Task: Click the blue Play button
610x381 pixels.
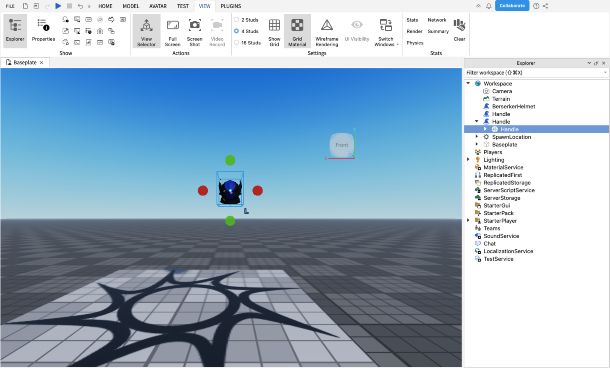Action: click(58, 6)
